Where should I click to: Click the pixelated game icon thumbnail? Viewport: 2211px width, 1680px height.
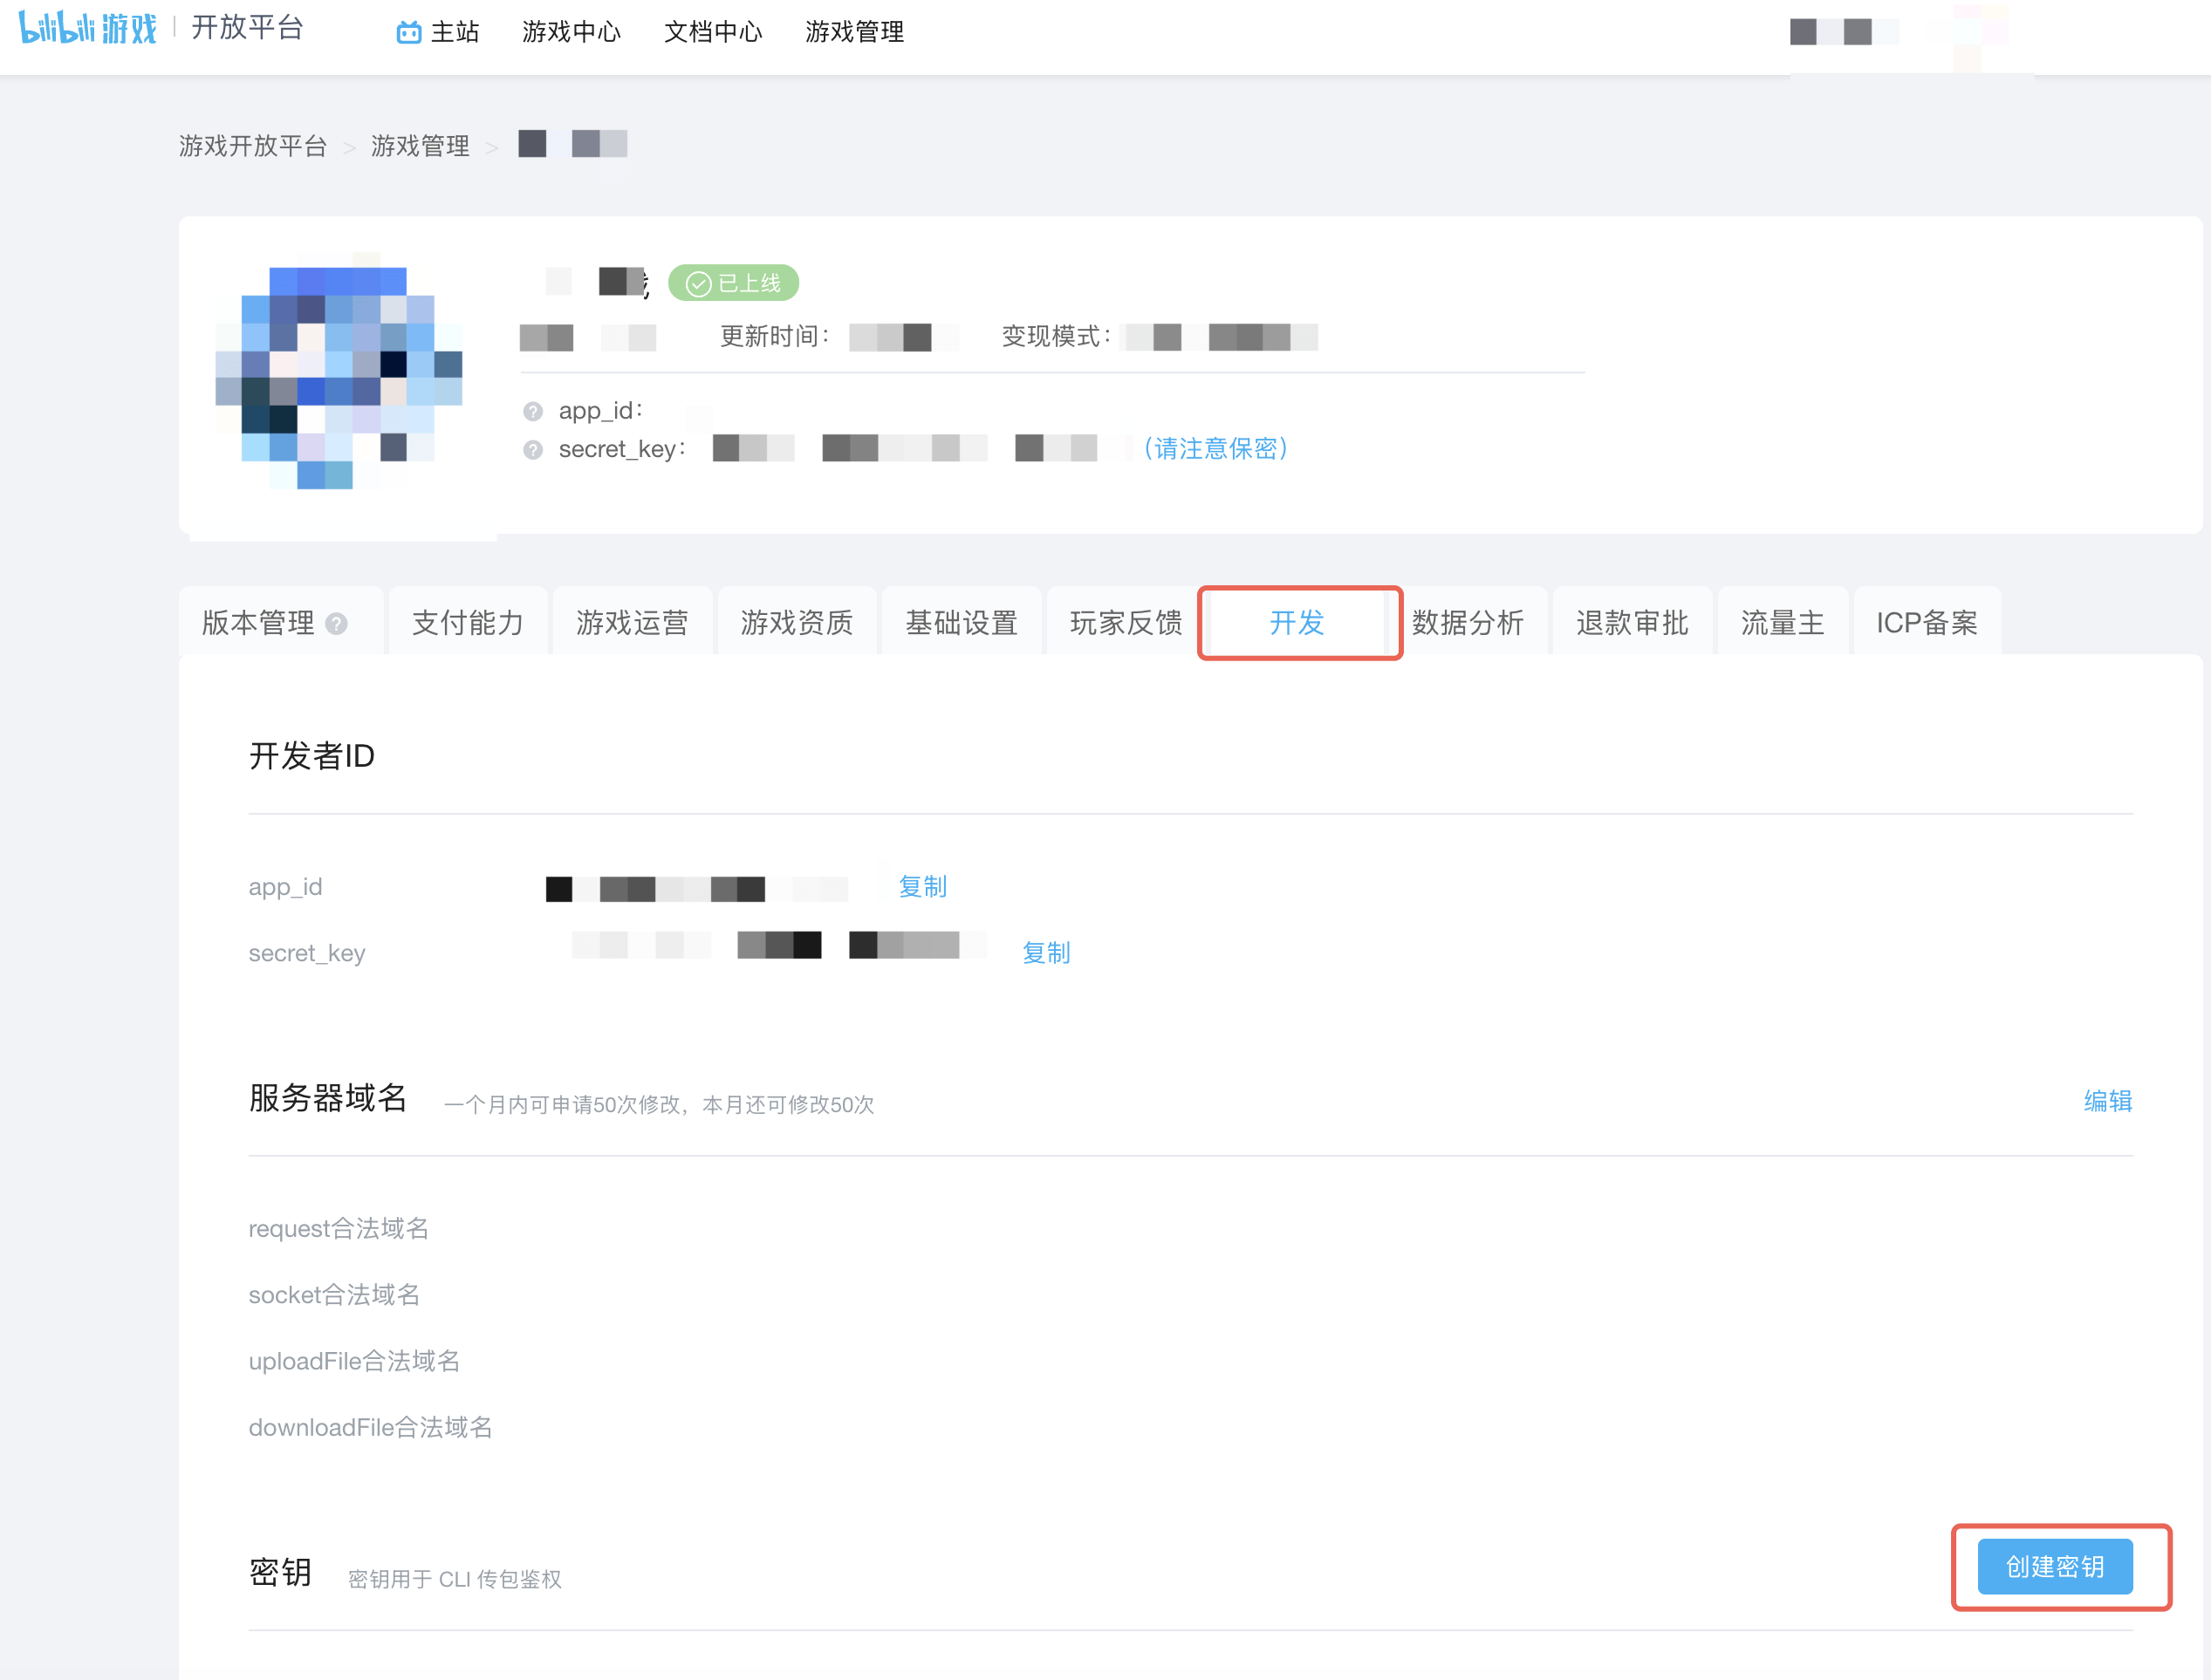click(x=339, y=372)
